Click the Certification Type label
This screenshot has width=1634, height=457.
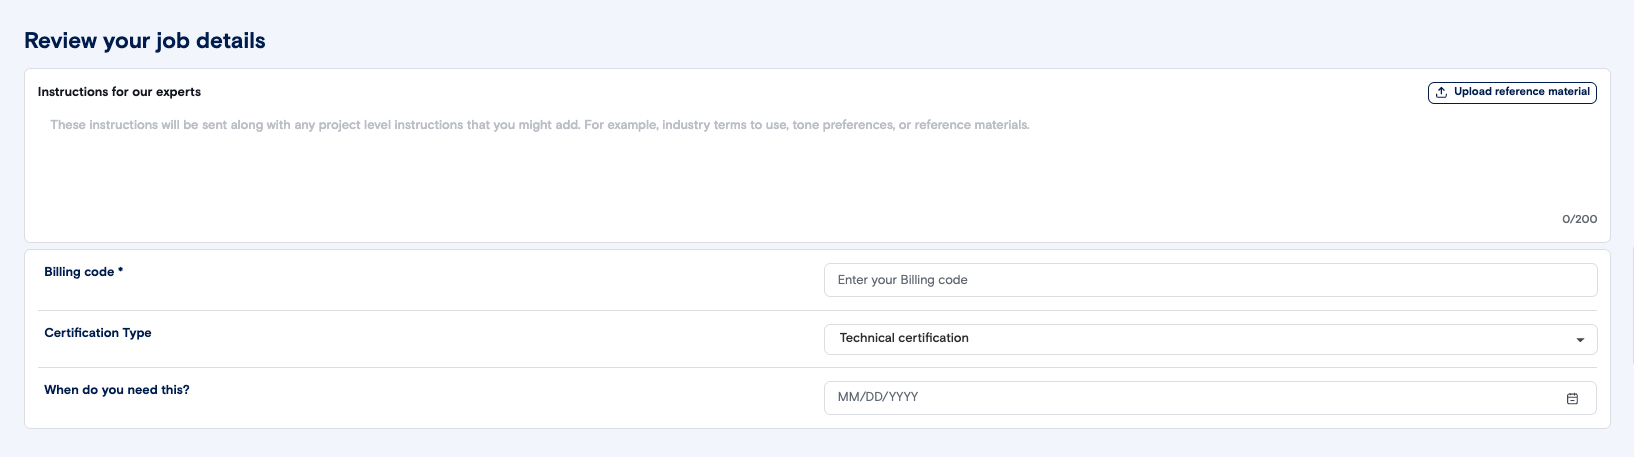coord(98,333)
